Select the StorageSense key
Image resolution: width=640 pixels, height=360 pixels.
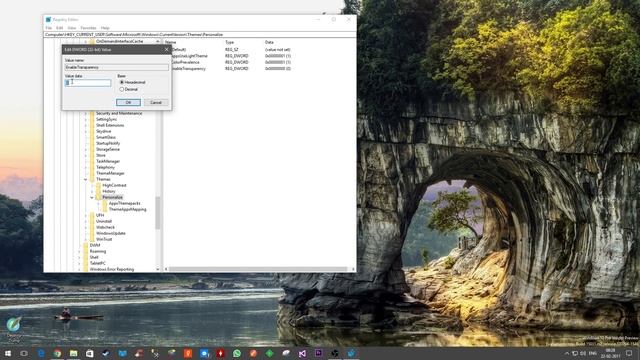click(108, 149)
